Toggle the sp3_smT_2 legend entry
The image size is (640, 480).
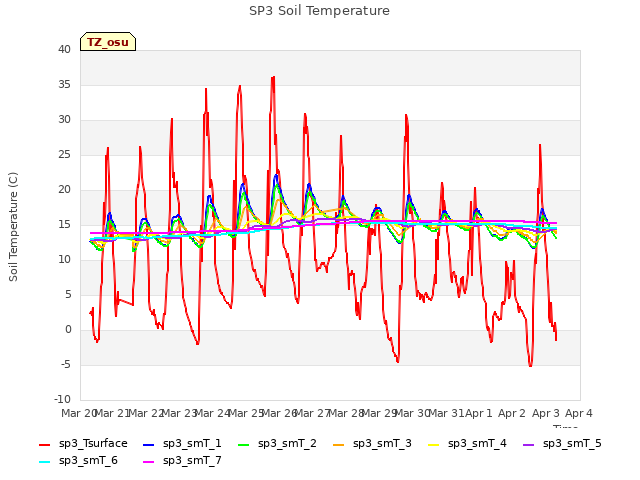point(278,444)
